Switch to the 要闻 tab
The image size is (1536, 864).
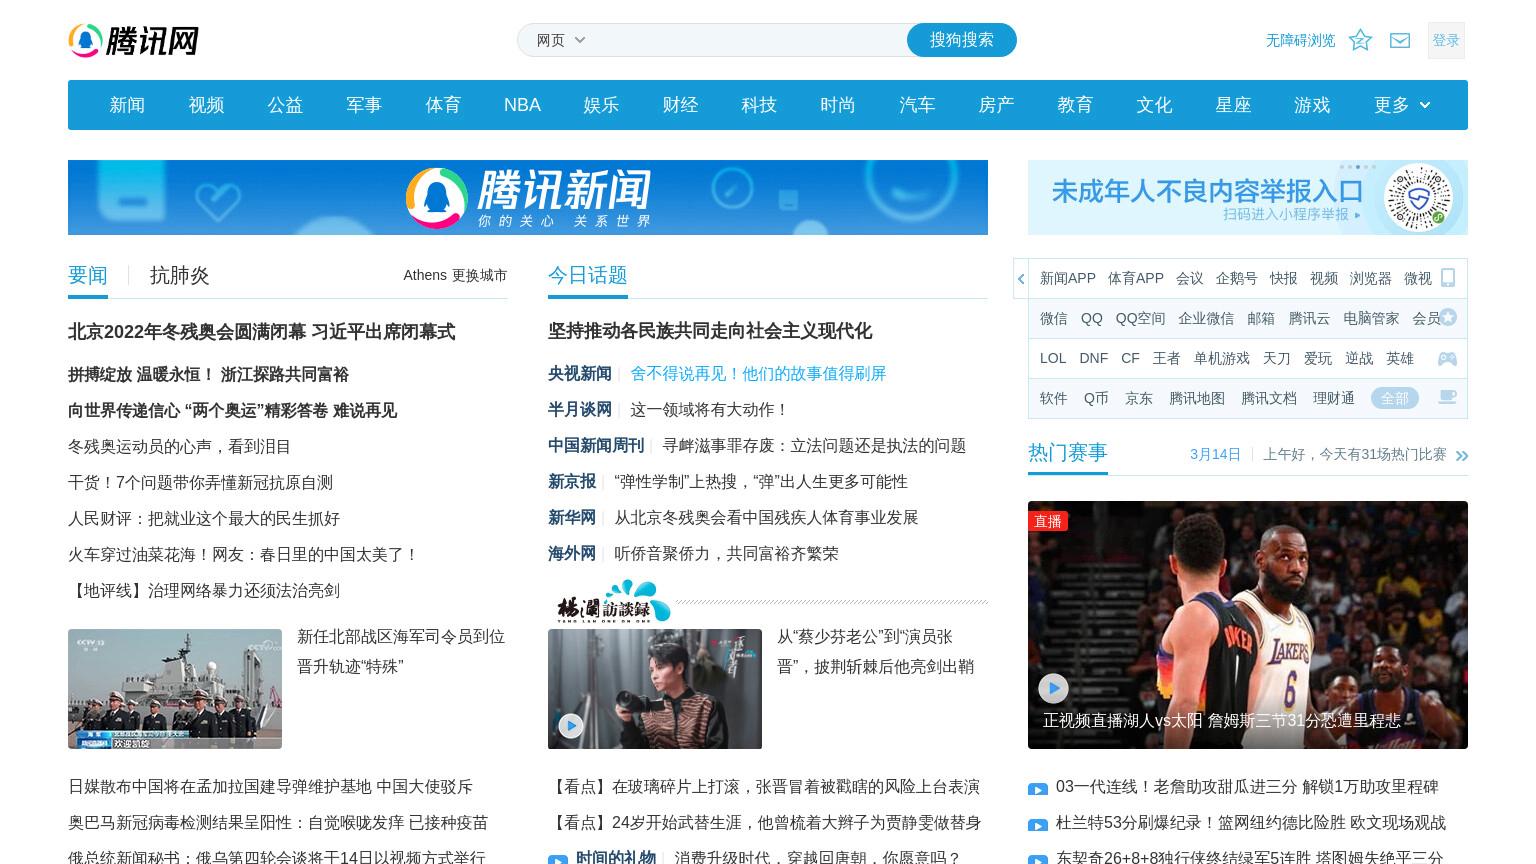[x=88, y=275]
